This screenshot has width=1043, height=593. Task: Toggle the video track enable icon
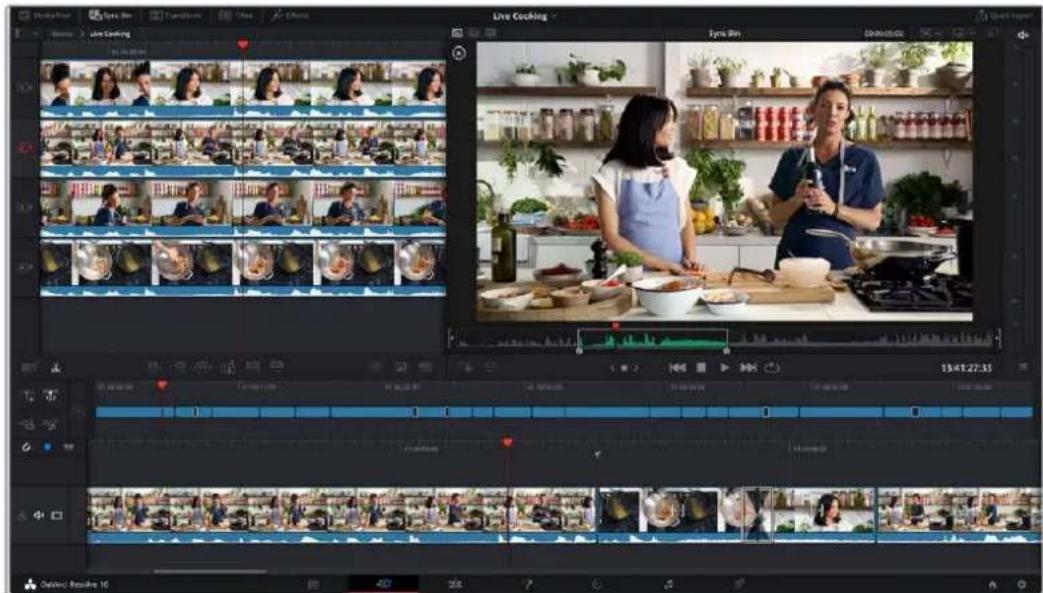pyautogui.click(x=57, y=515)
